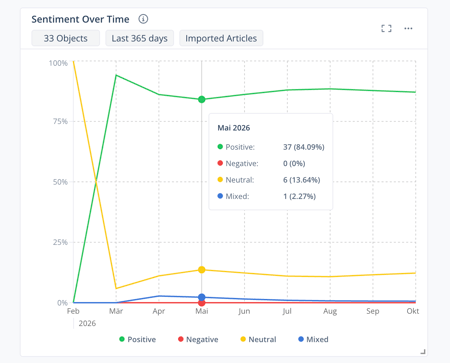Click the red Negative data point at Mai
The image size is (450, 363).
click(202, 303)
